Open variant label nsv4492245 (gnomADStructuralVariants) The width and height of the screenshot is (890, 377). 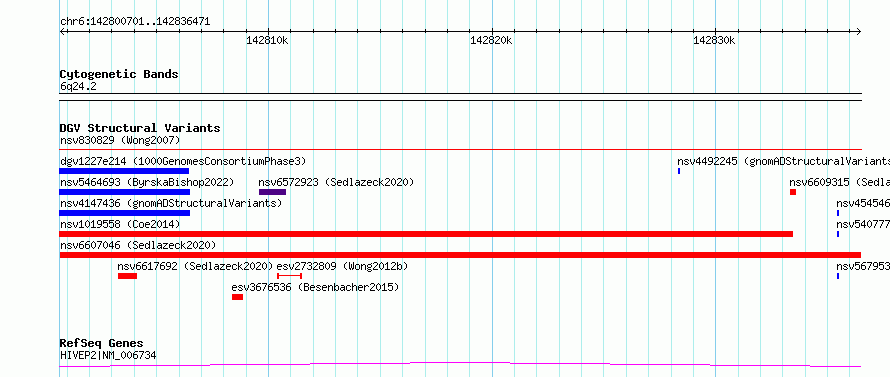(783, 161)
